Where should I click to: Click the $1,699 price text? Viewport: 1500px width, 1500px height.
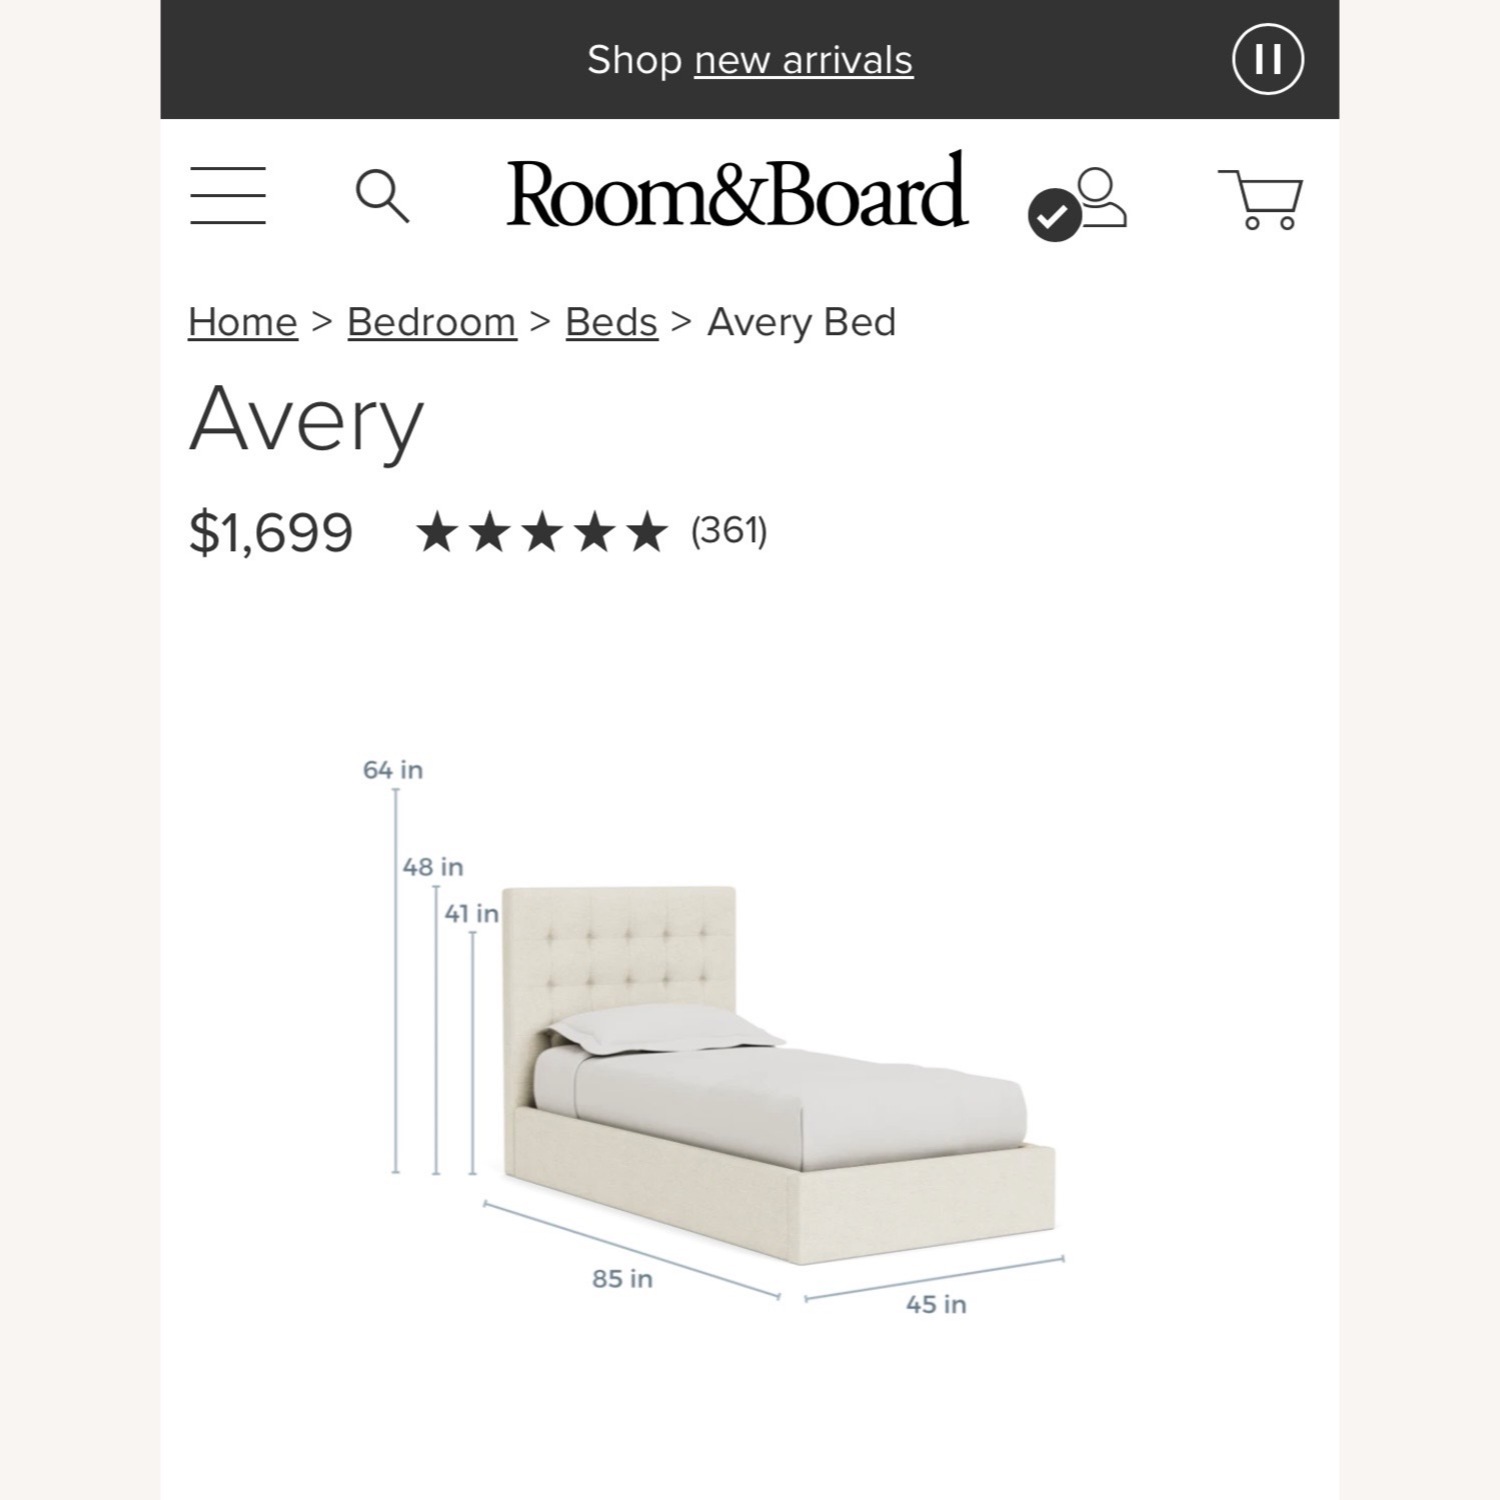click(x=272, y=531)
